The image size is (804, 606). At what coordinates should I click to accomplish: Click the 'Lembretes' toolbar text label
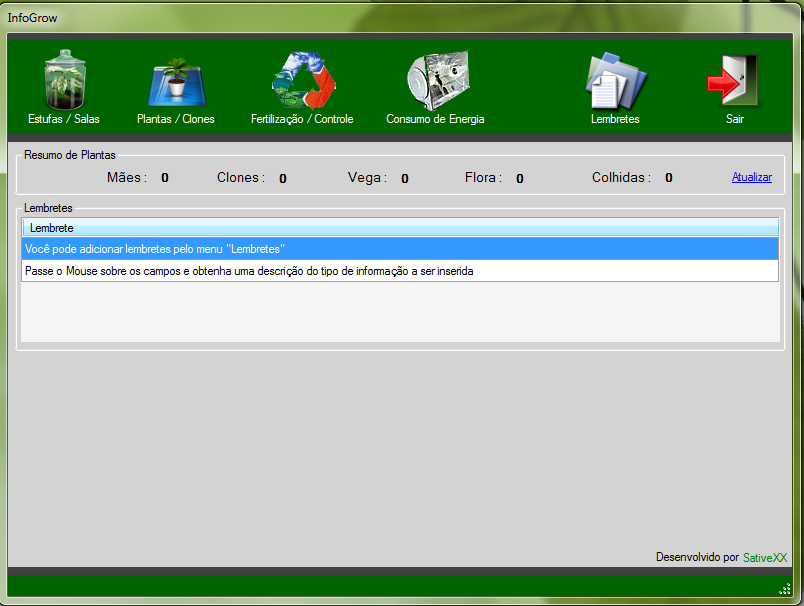[x=615, y=119]
